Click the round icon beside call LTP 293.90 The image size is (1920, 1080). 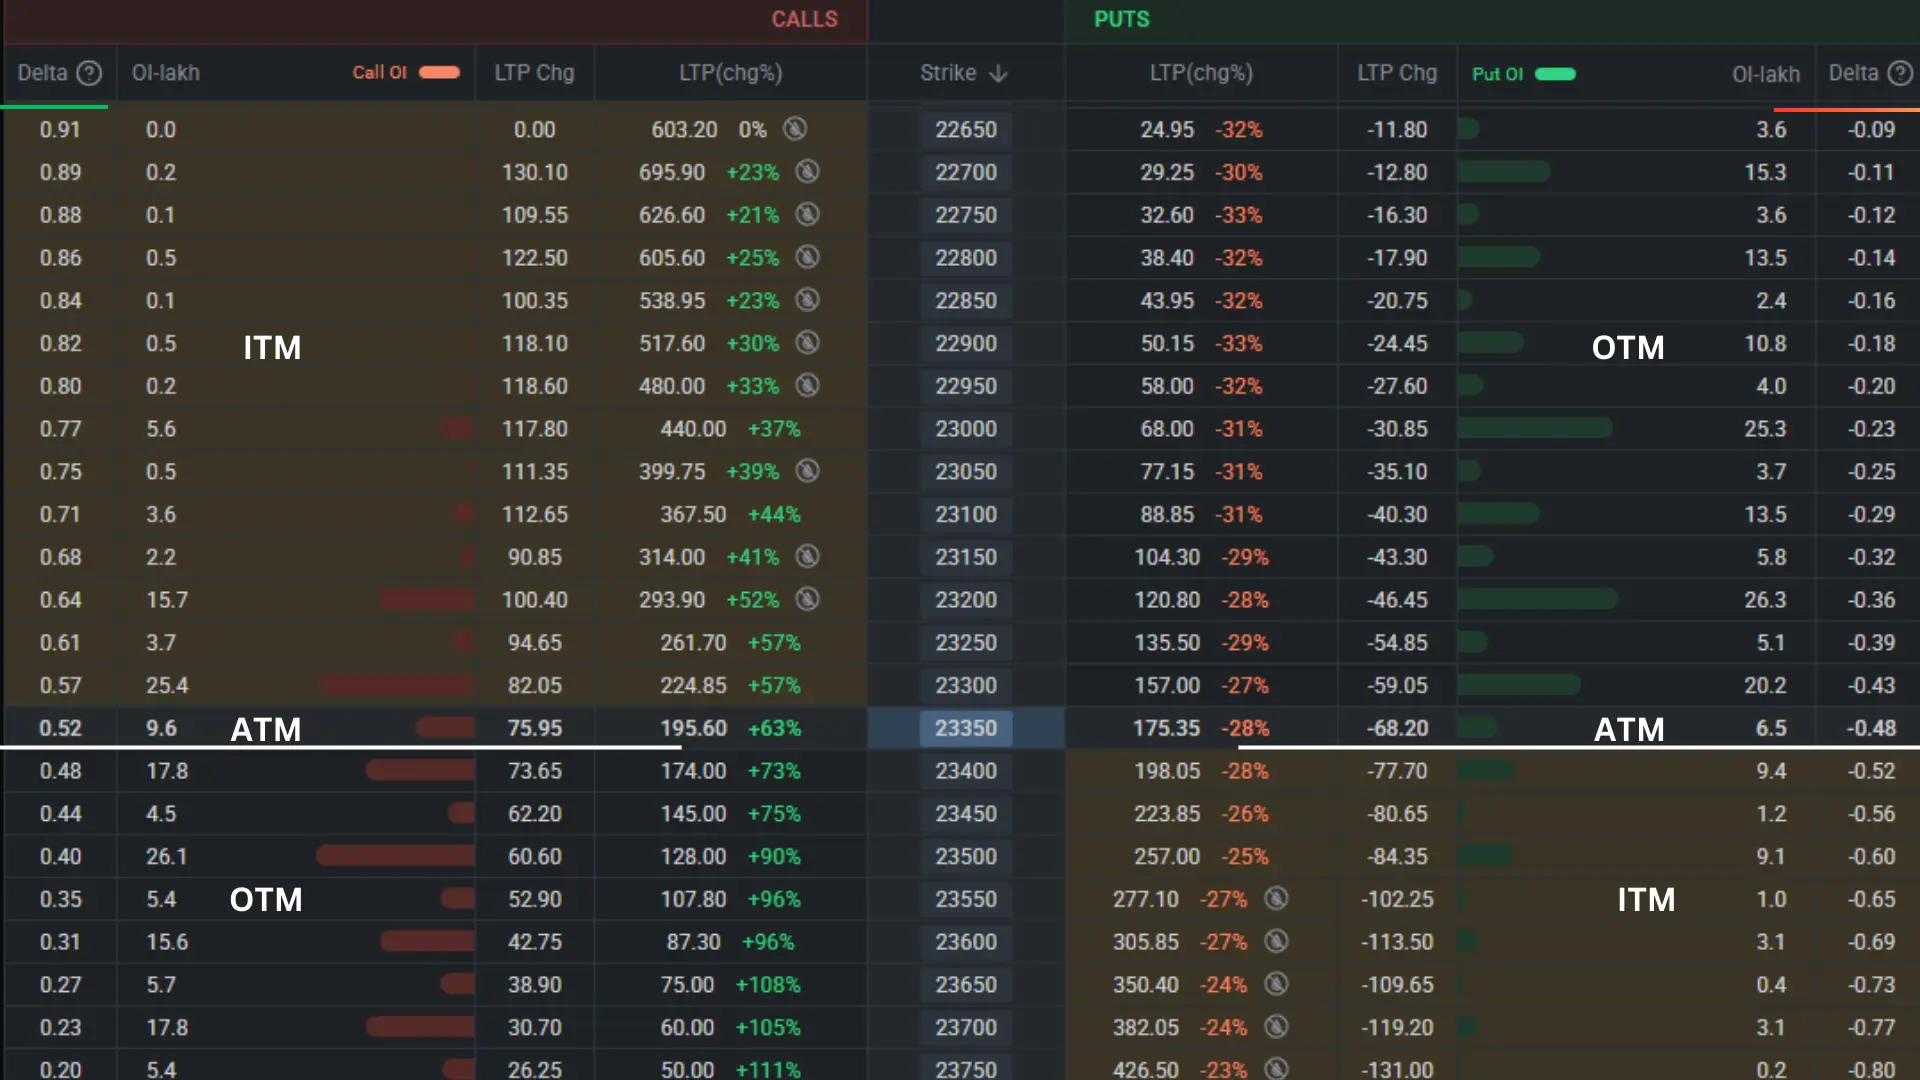click(807, 599)
